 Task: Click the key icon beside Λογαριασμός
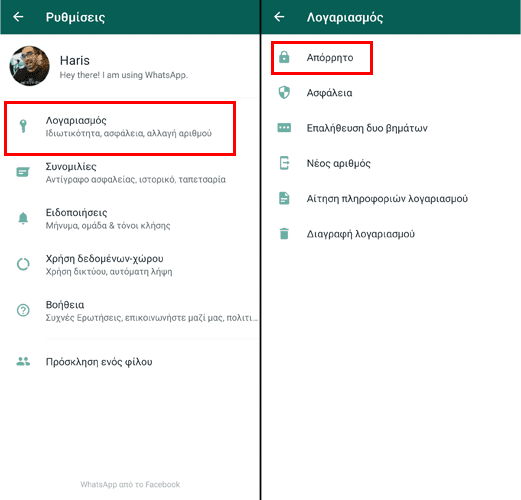23,126
